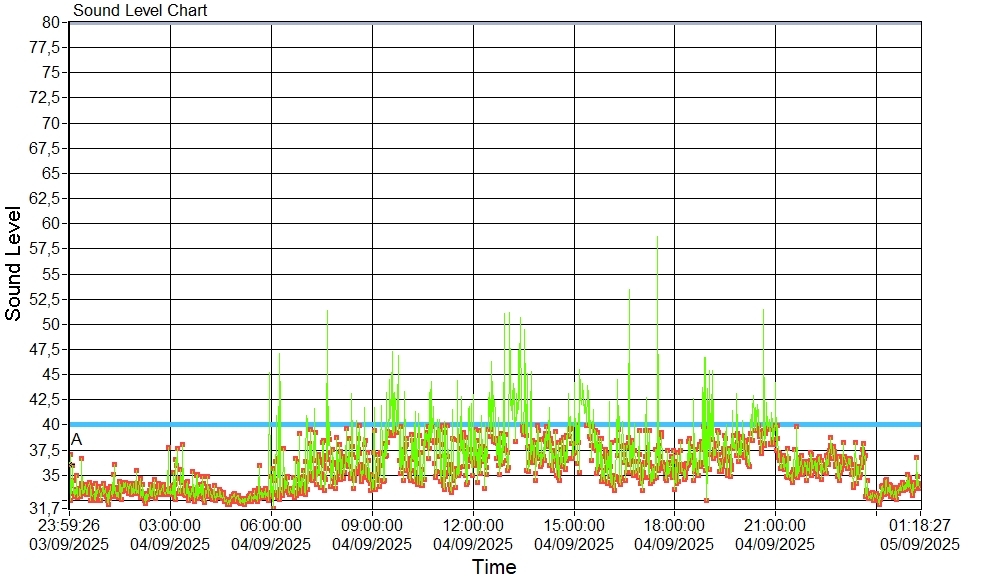990x588 pixels.
Task: Choose the 21:00:00 time axis label
Action: click(775, 525)
